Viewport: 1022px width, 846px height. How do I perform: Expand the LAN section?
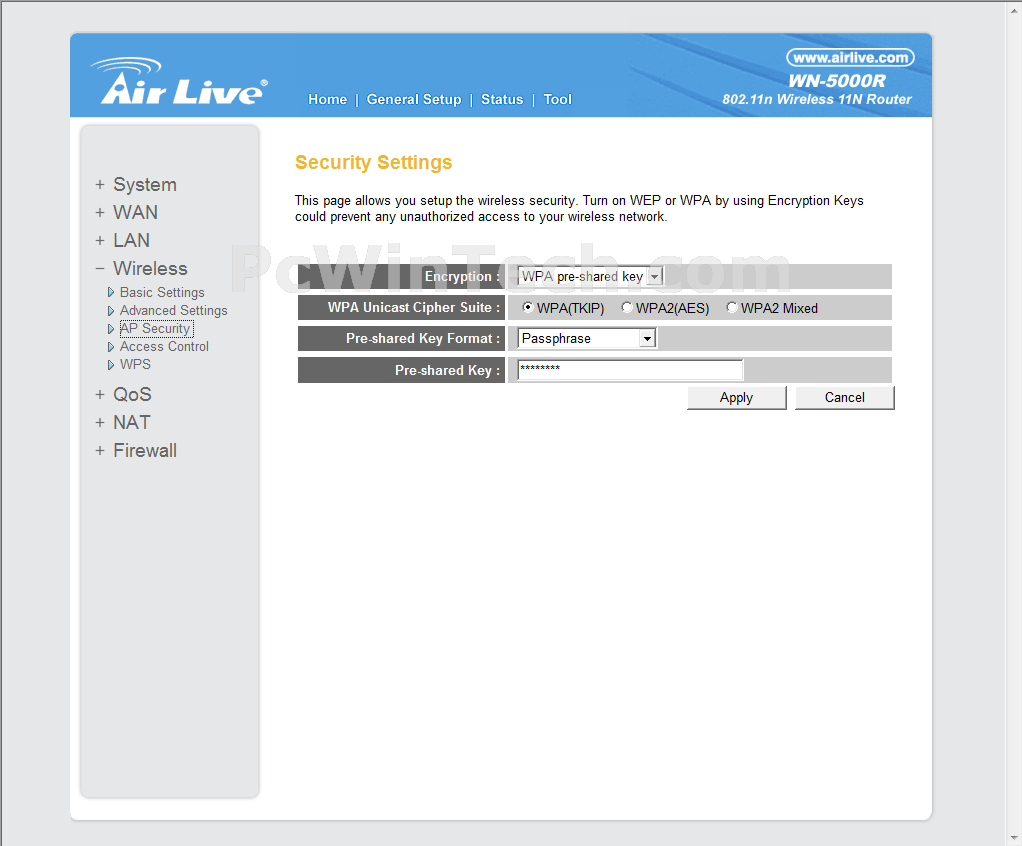(x=123, y=241)
